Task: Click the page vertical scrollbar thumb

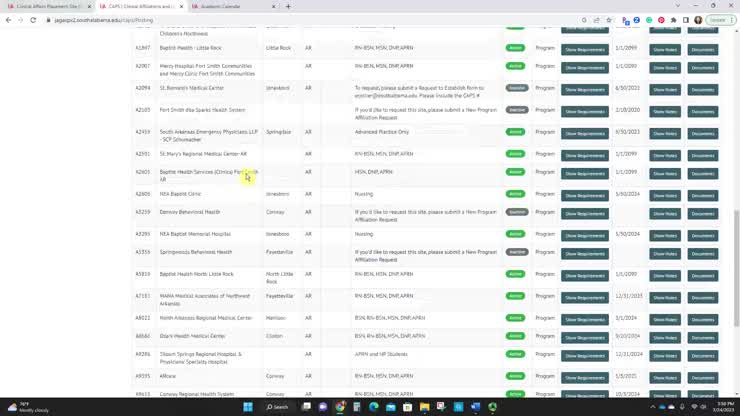Action: 736,268
